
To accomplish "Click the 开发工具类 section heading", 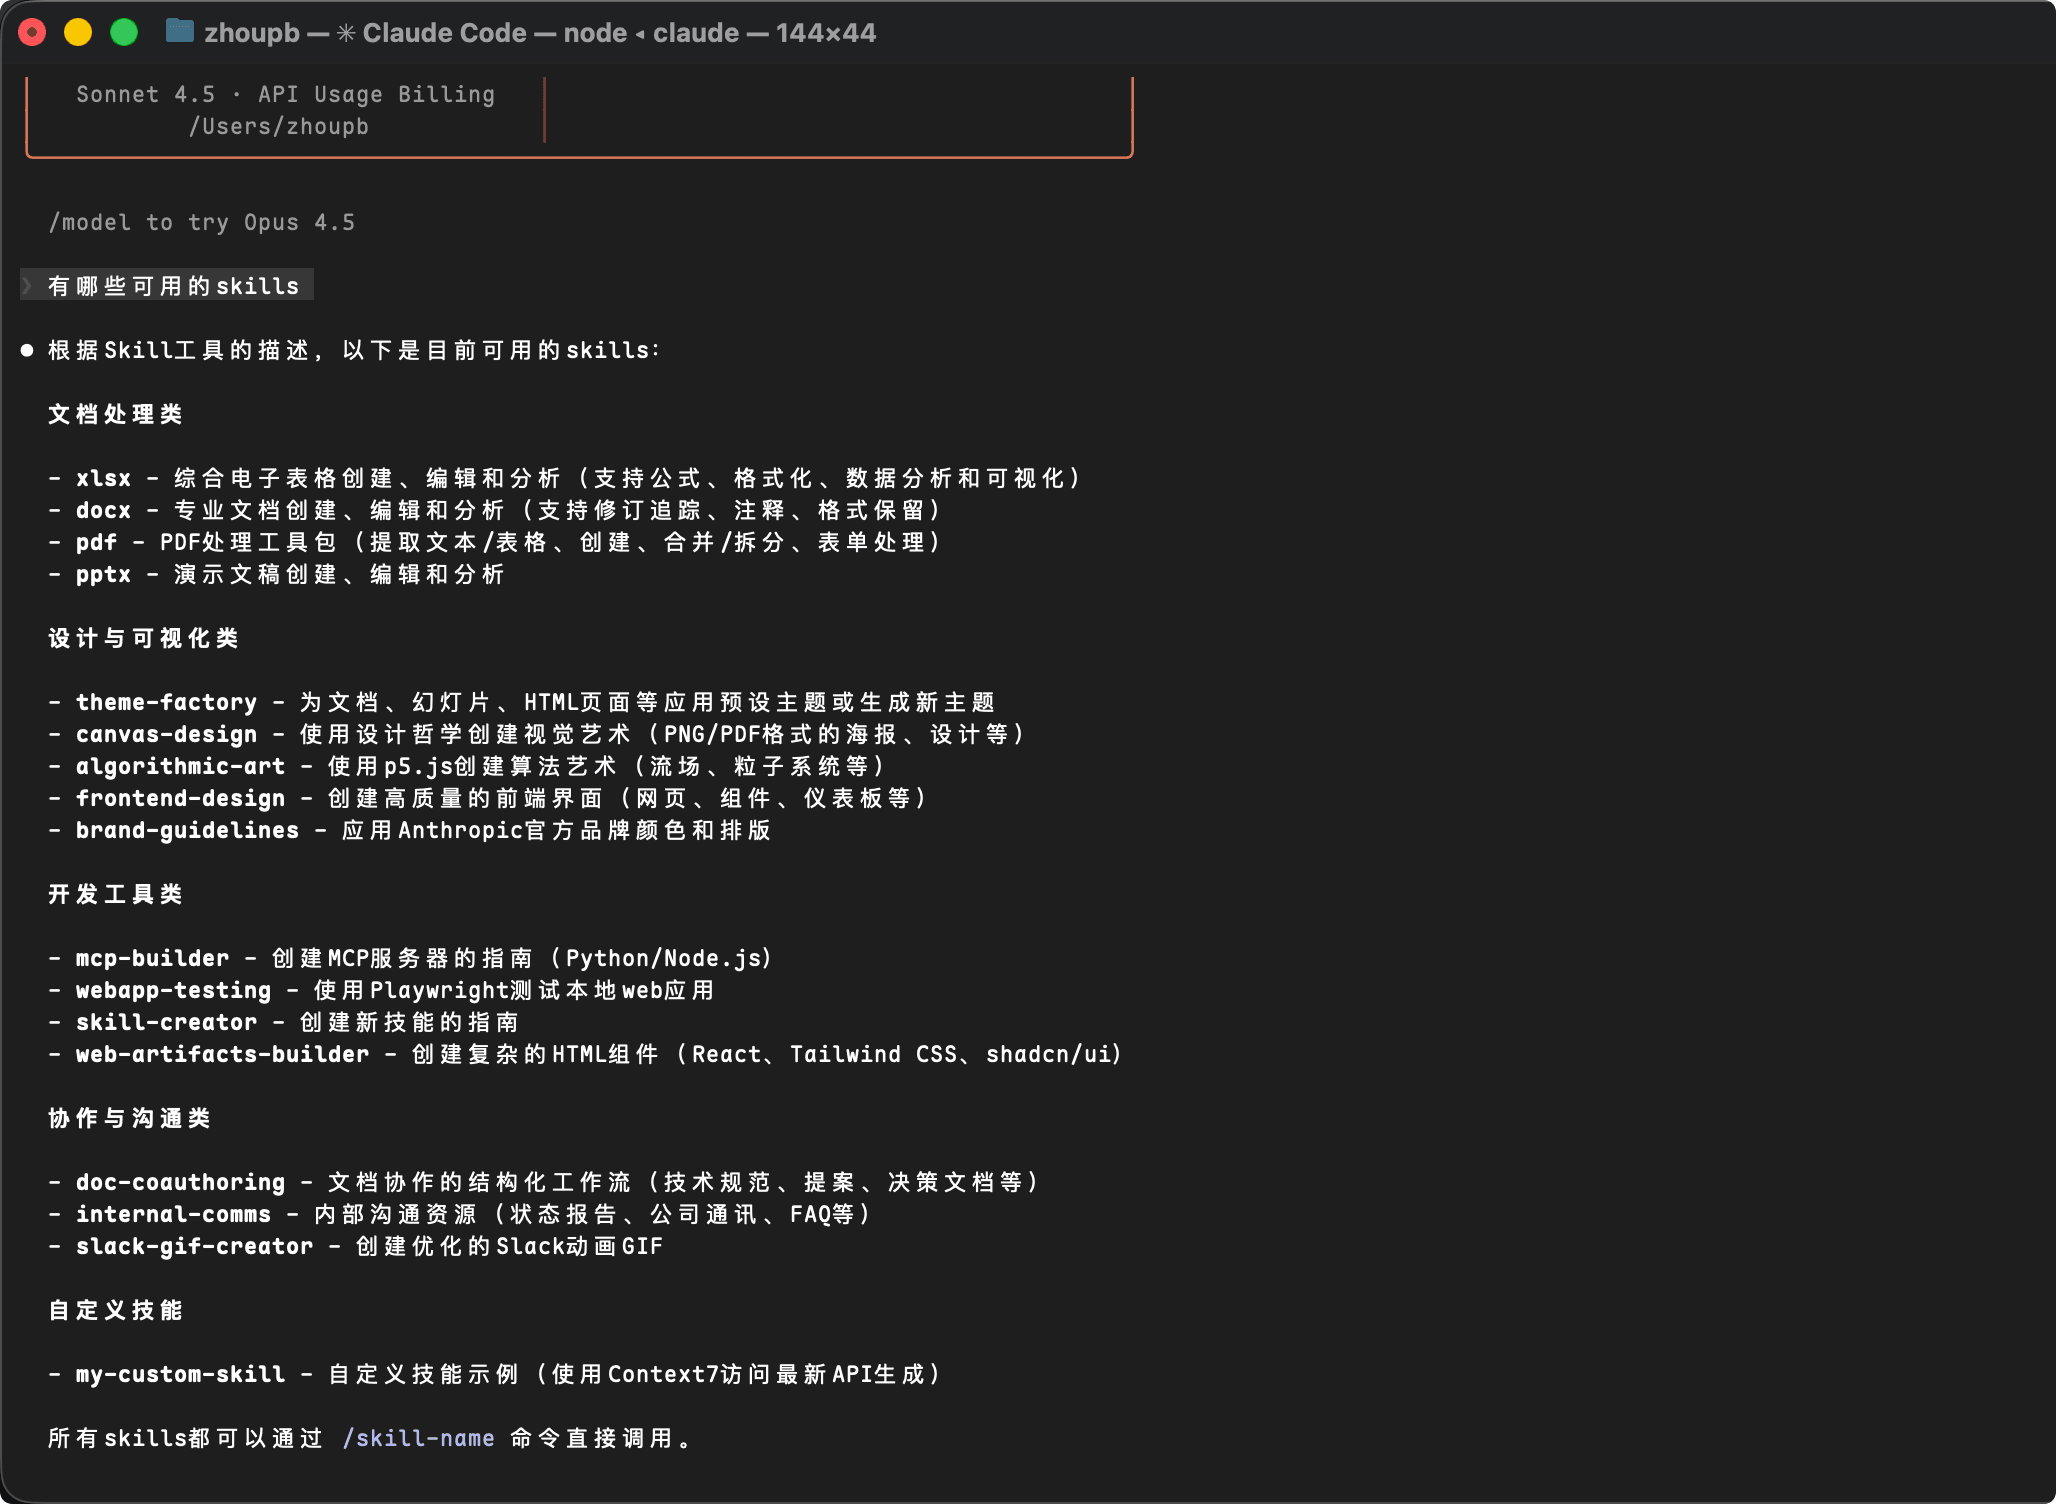I will [115, 894].
